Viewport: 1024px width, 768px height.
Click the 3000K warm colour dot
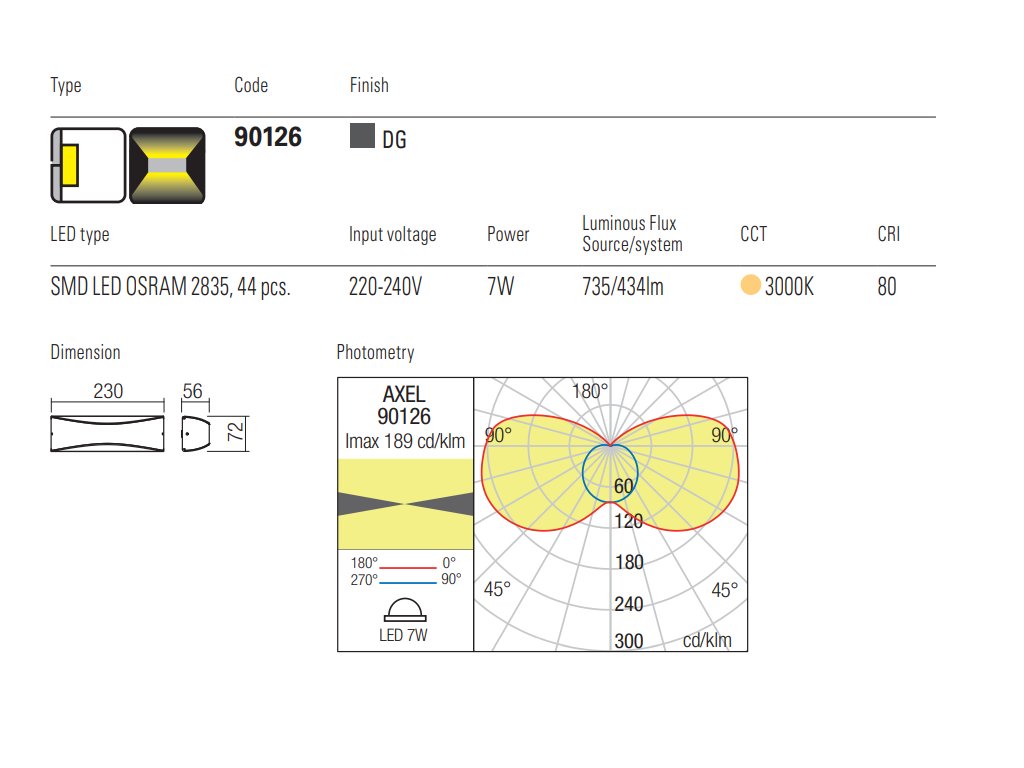tap(750, 285)
